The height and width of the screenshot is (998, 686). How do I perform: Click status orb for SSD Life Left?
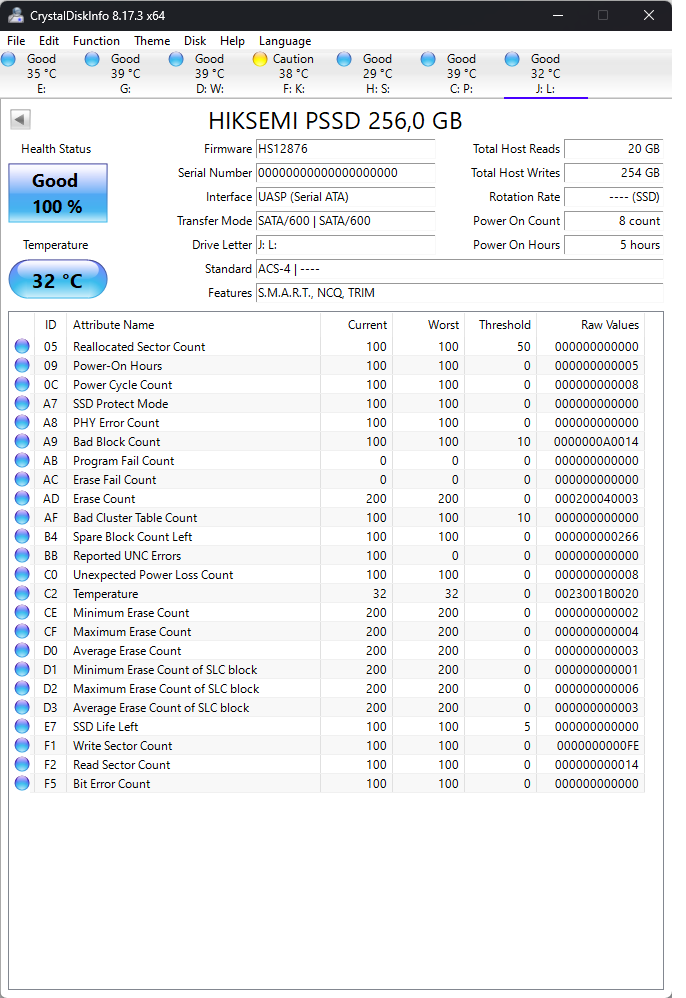click(22, 726)
